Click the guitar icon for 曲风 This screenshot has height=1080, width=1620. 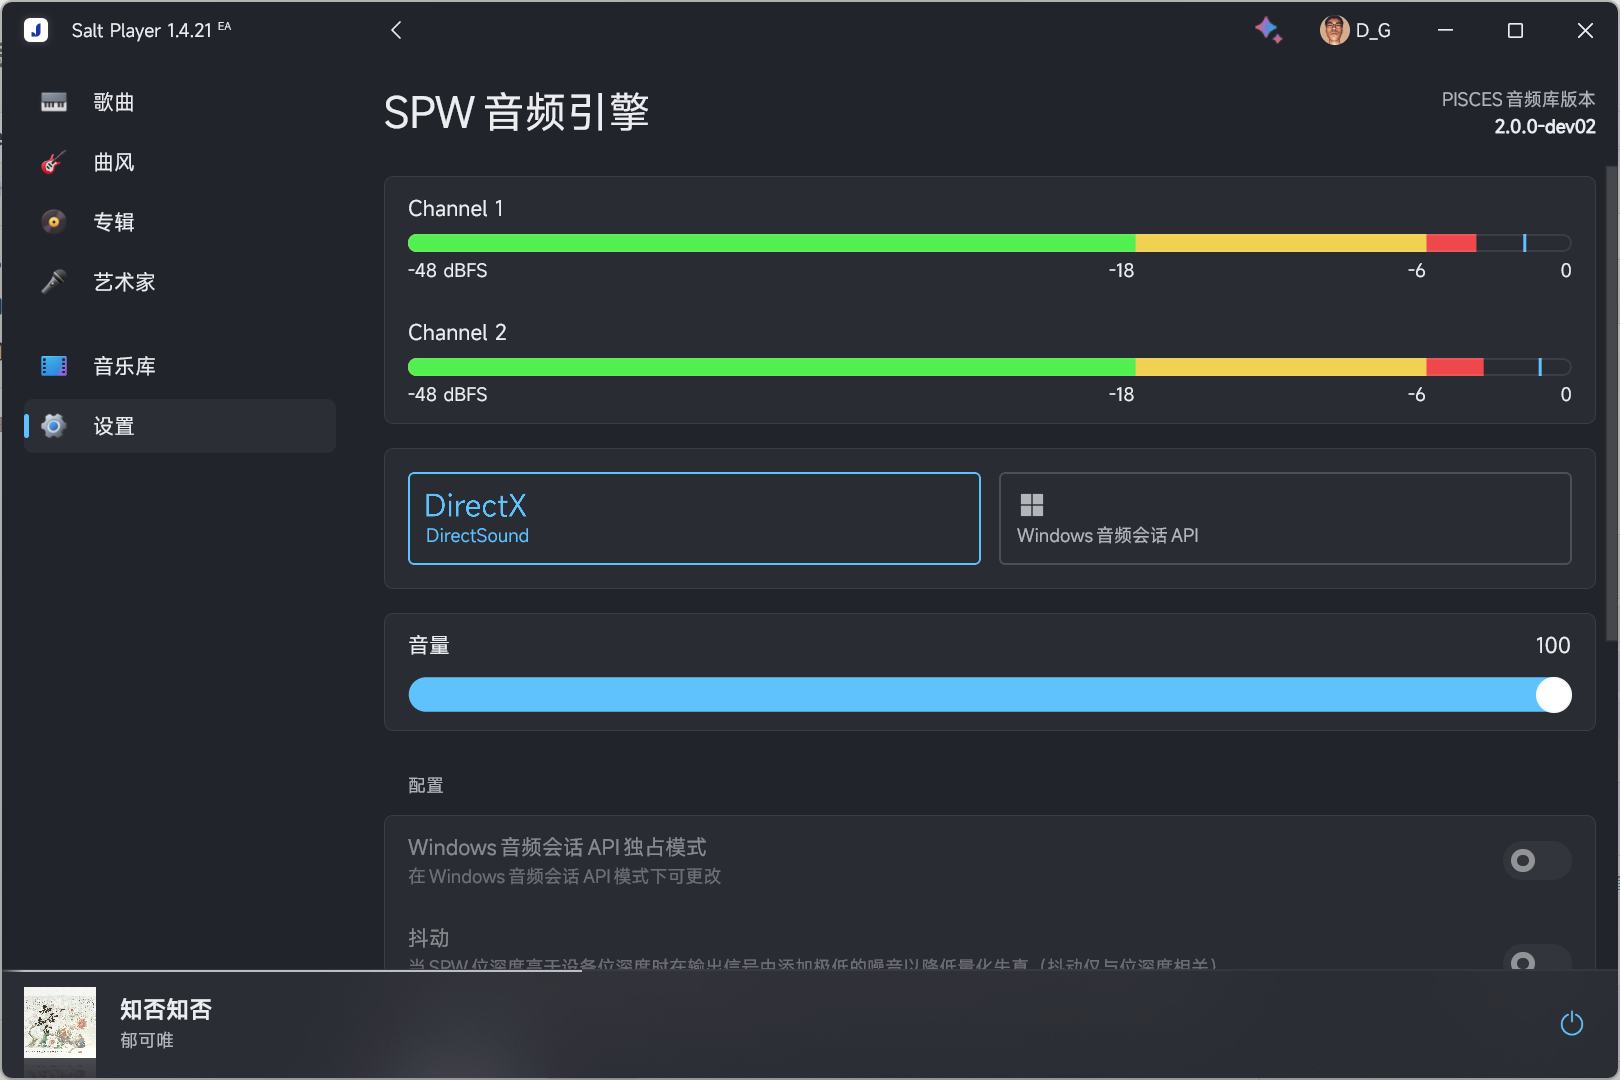(x=54, y=162)
